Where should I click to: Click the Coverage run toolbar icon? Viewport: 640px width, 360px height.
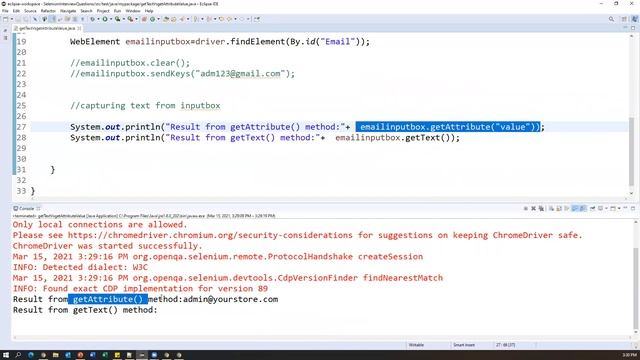(x=118, y=19)
